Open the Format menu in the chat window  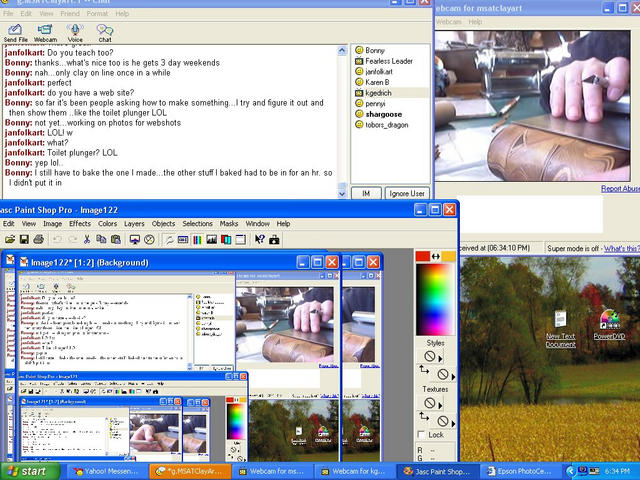[x=97, y=13]
